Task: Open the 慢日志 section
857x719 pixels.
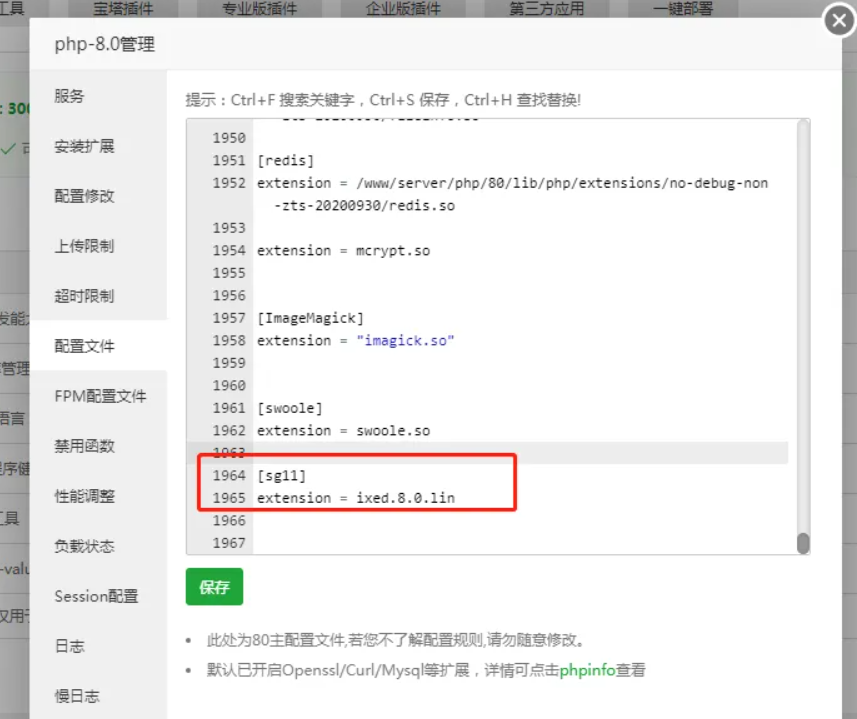Action: [x=77, y=696]
